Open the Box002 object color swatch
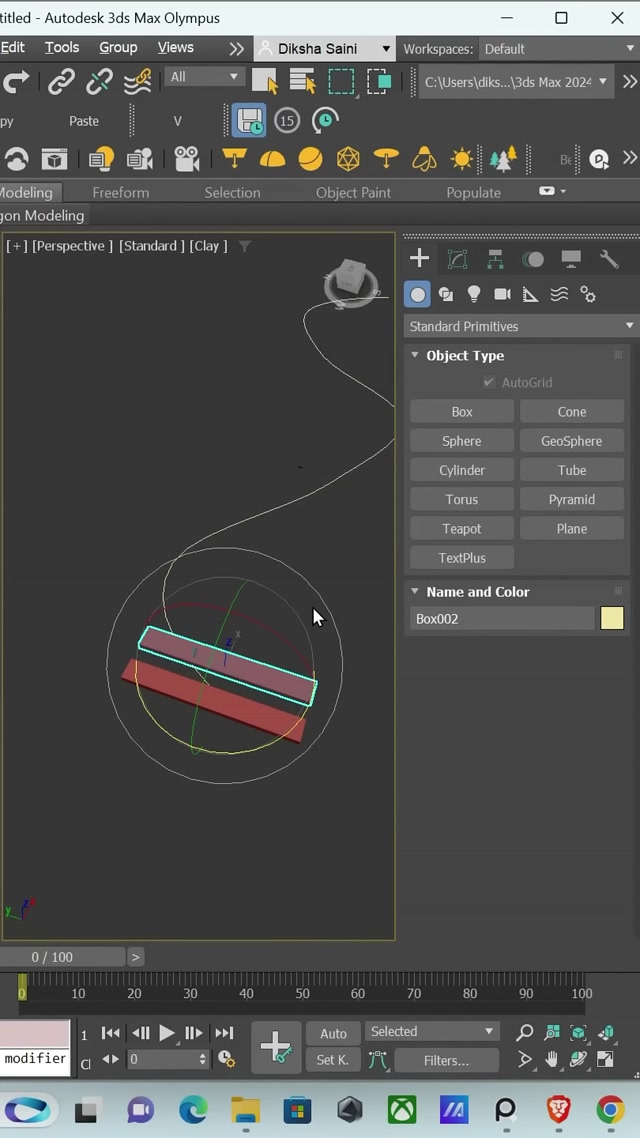This screenshot has height=1138, width=640. tap(612, 619)
